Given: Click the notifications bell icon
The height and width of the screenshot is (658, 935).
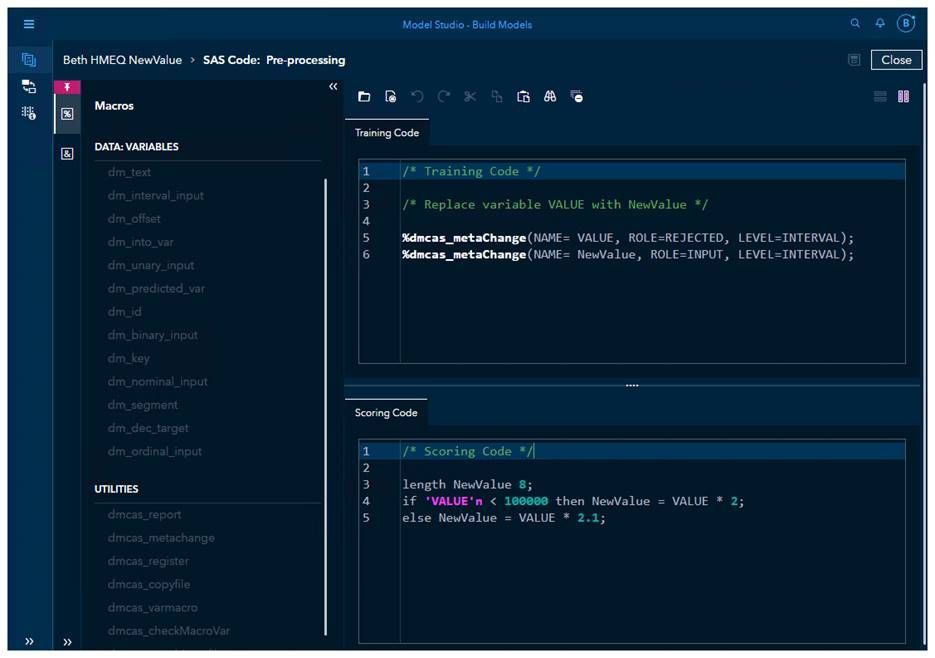Looking at the screenshot, I should click(880, 24).
